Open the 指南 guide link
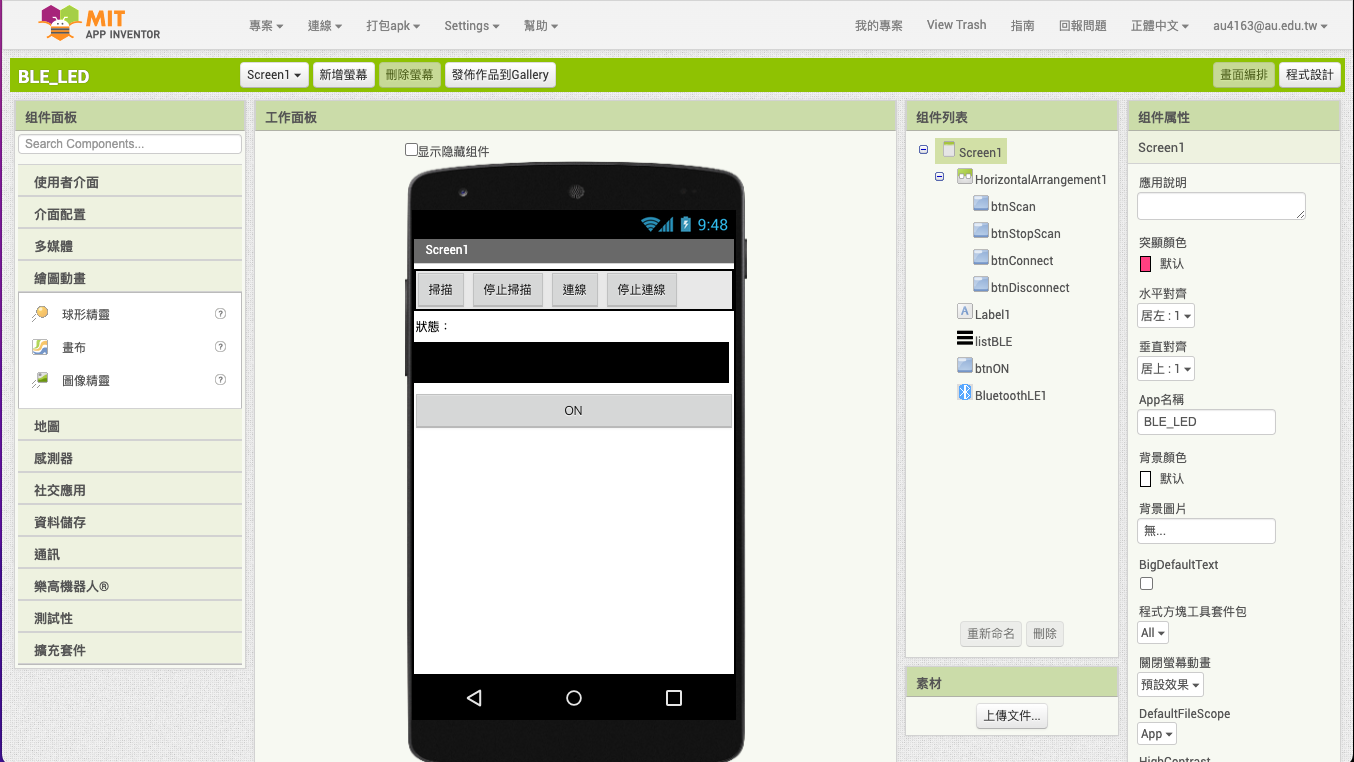This screenshot has height=762, width=1354. 1023,26
